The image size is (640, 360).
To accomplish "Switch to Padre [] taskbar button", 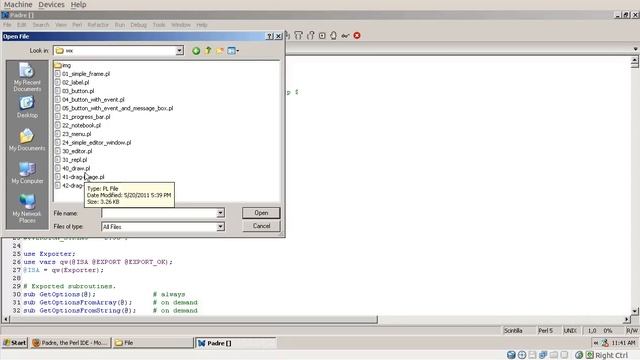I will [x=236, y=343].
